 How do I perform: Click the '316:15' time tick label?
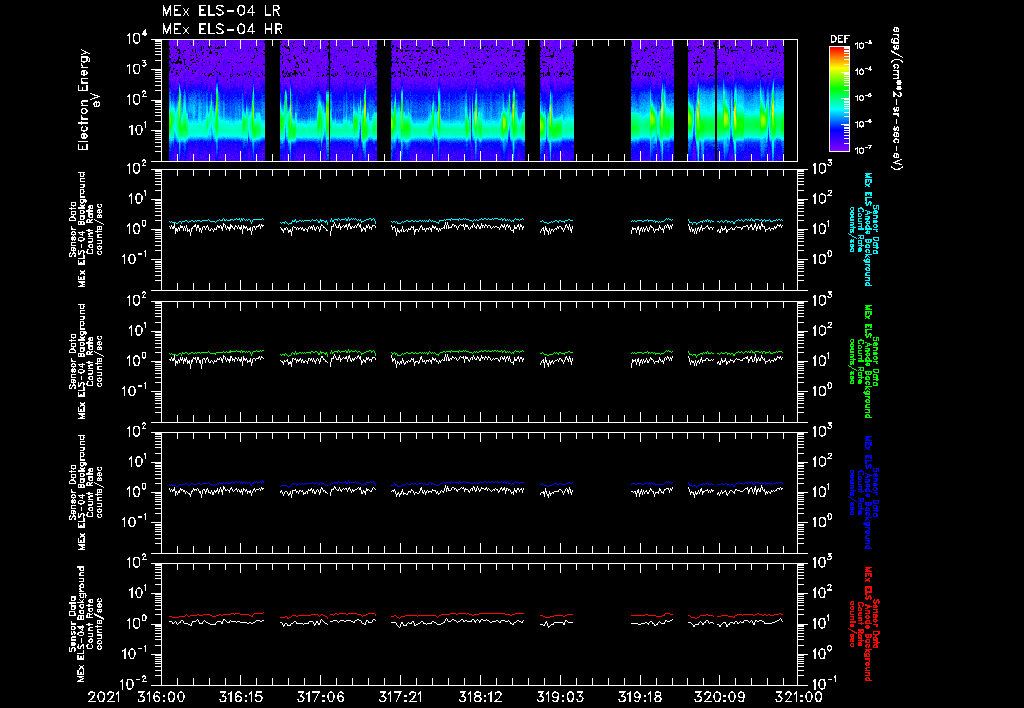tap(241, 697)
